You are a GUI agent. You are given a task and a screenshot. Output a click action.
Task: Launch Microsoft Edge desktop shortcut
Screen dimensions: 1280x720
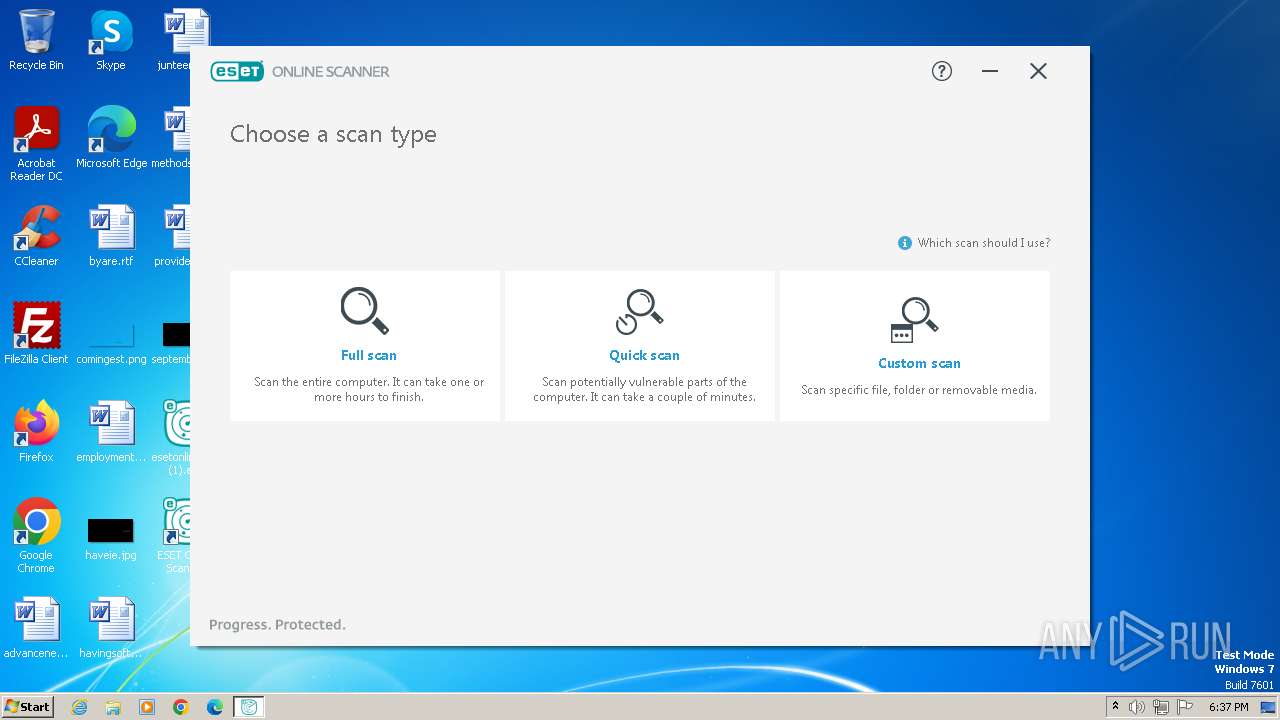(x=111, y=138)
